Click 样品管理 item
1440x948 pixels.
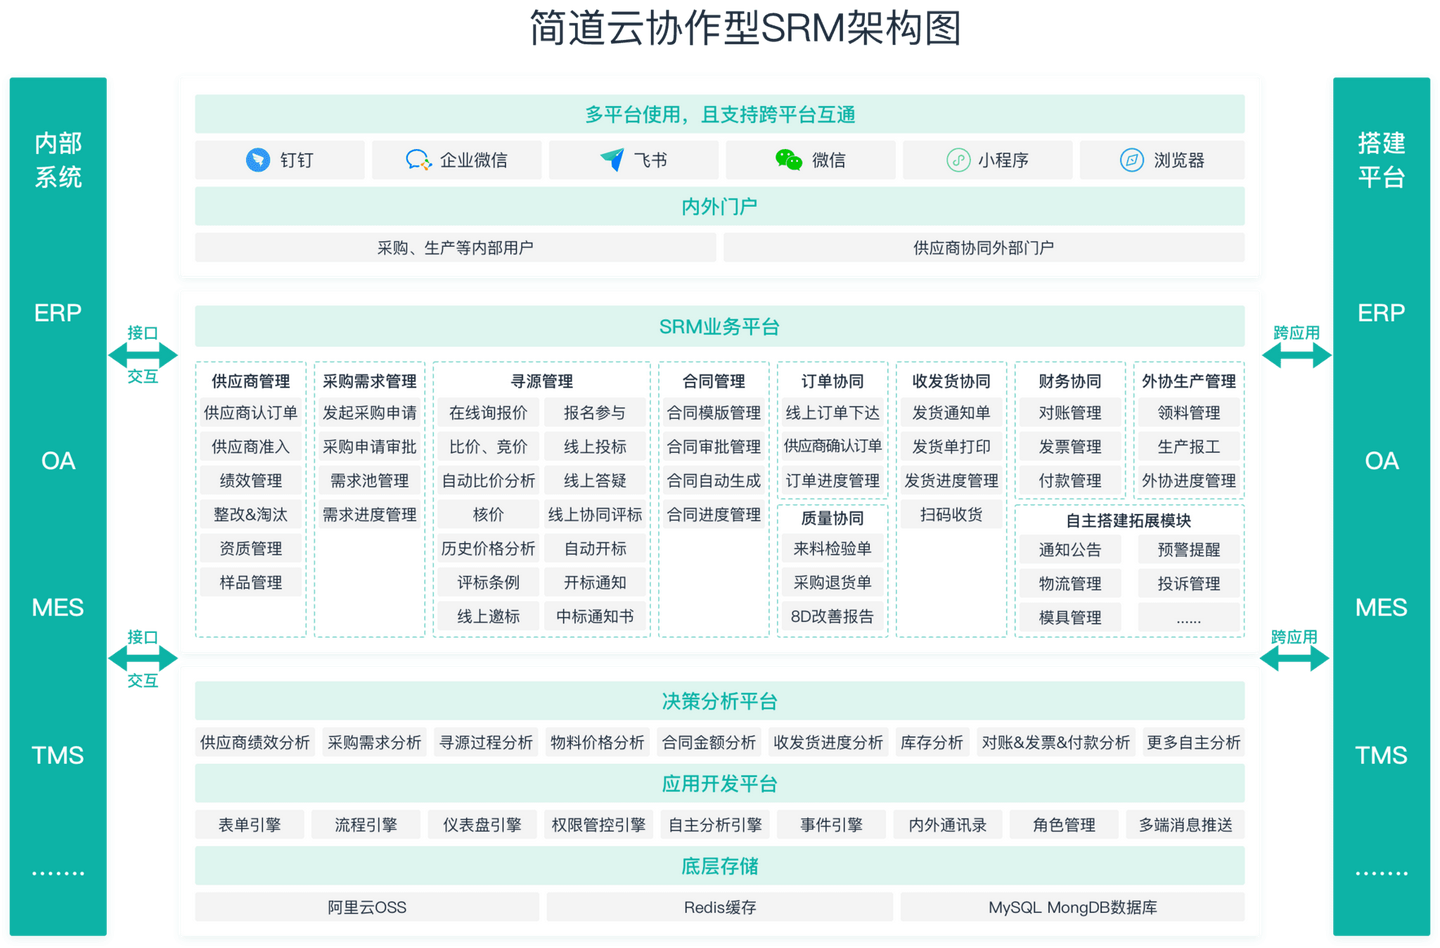251,583
